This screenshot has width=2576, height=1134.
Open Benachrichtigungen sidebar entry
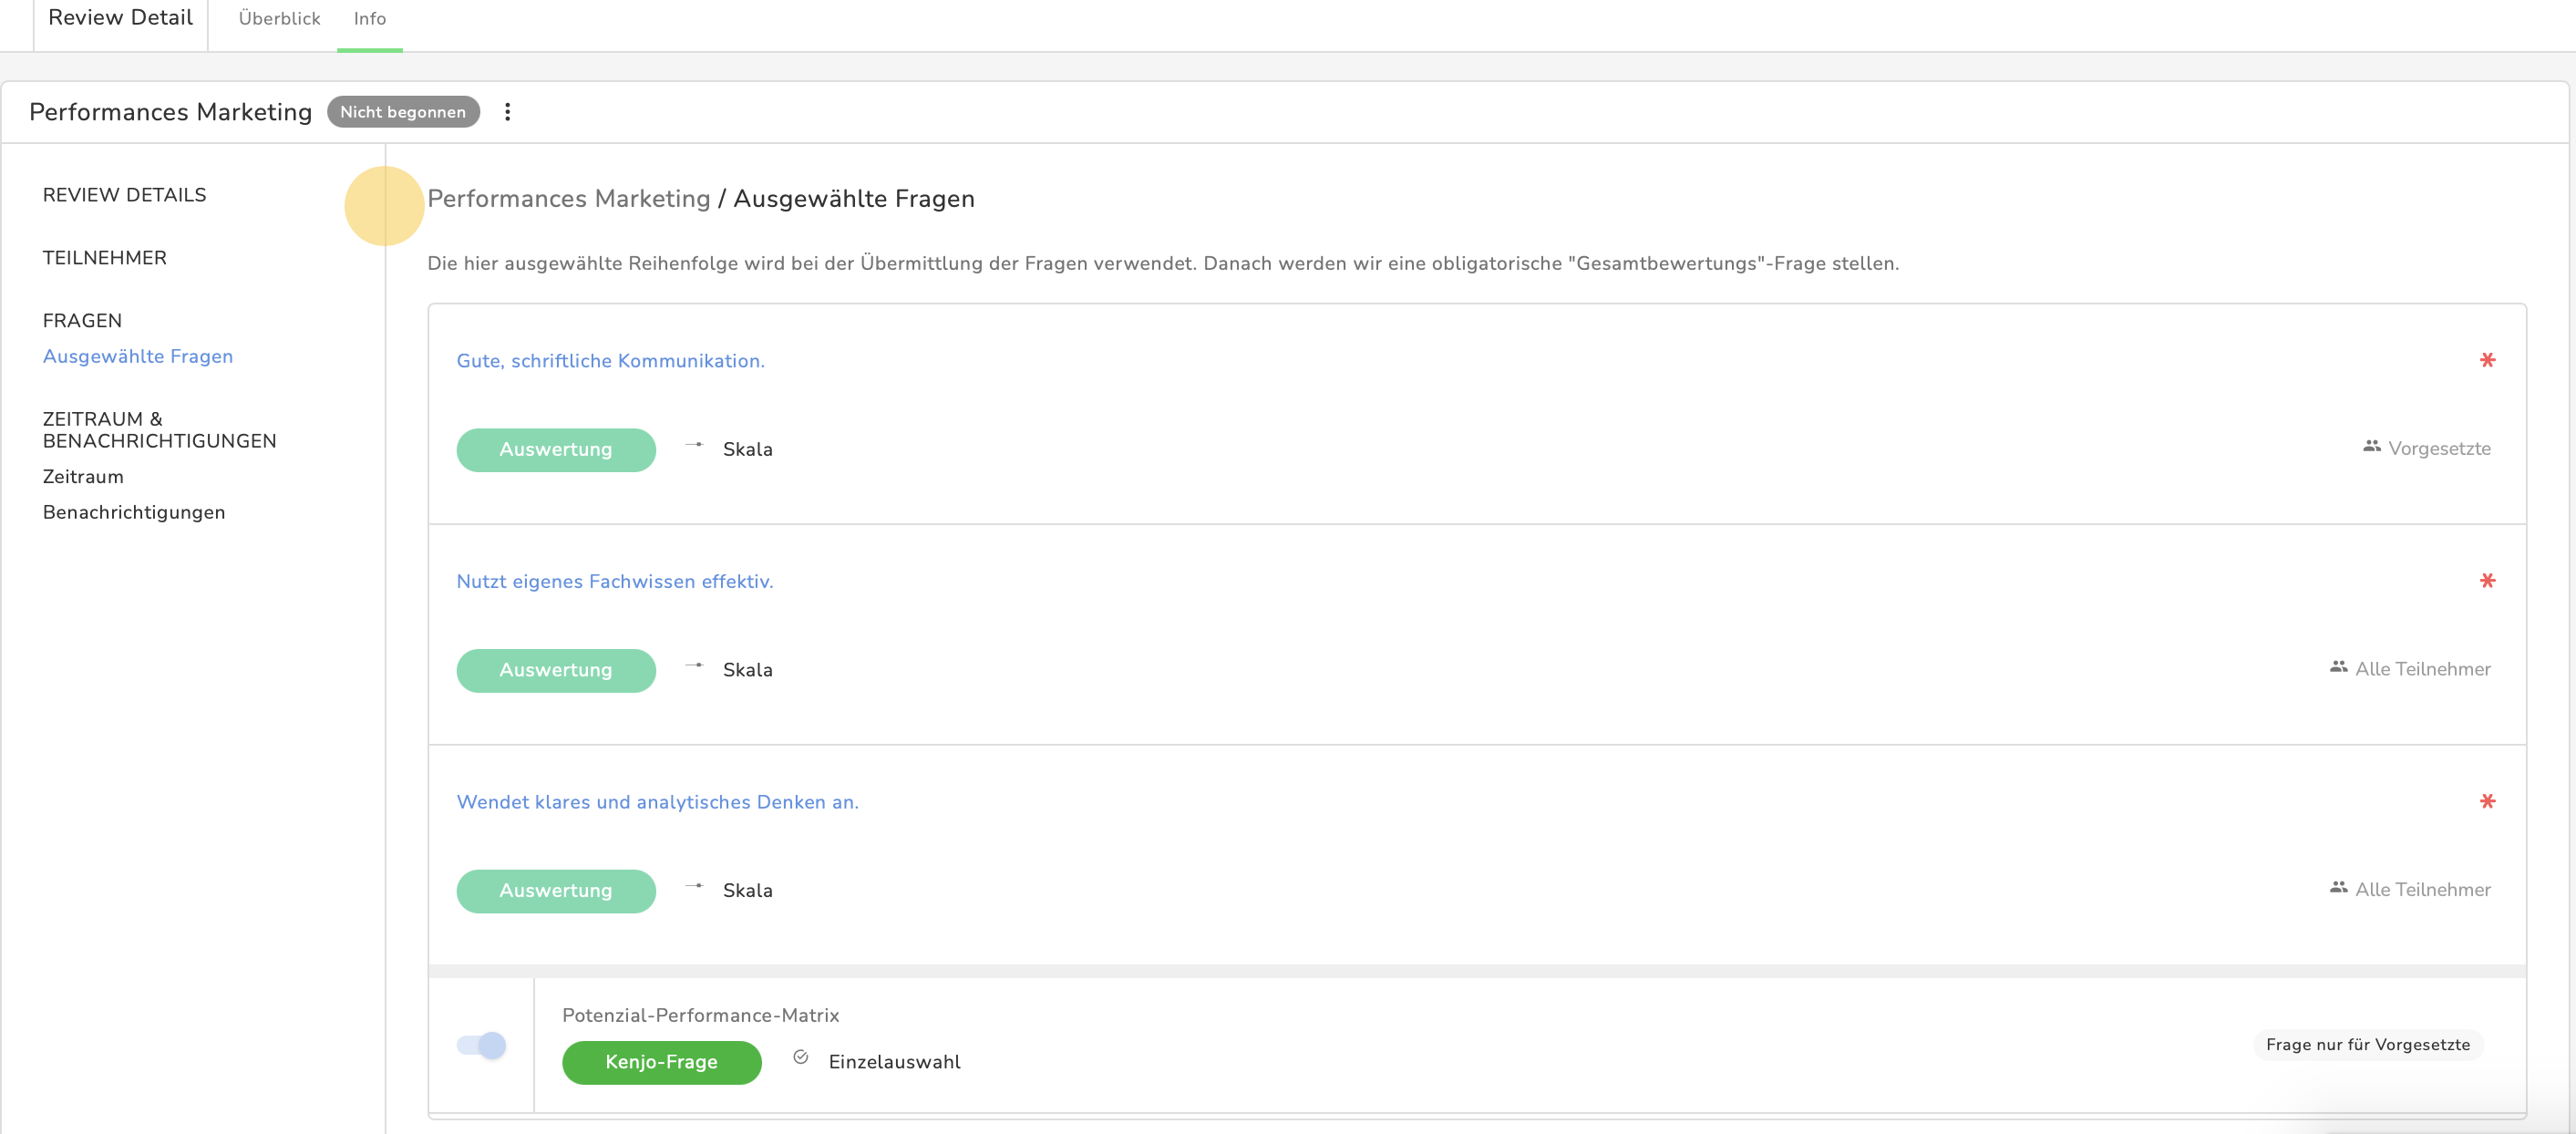pyautogui.click(x=134, y=512)
